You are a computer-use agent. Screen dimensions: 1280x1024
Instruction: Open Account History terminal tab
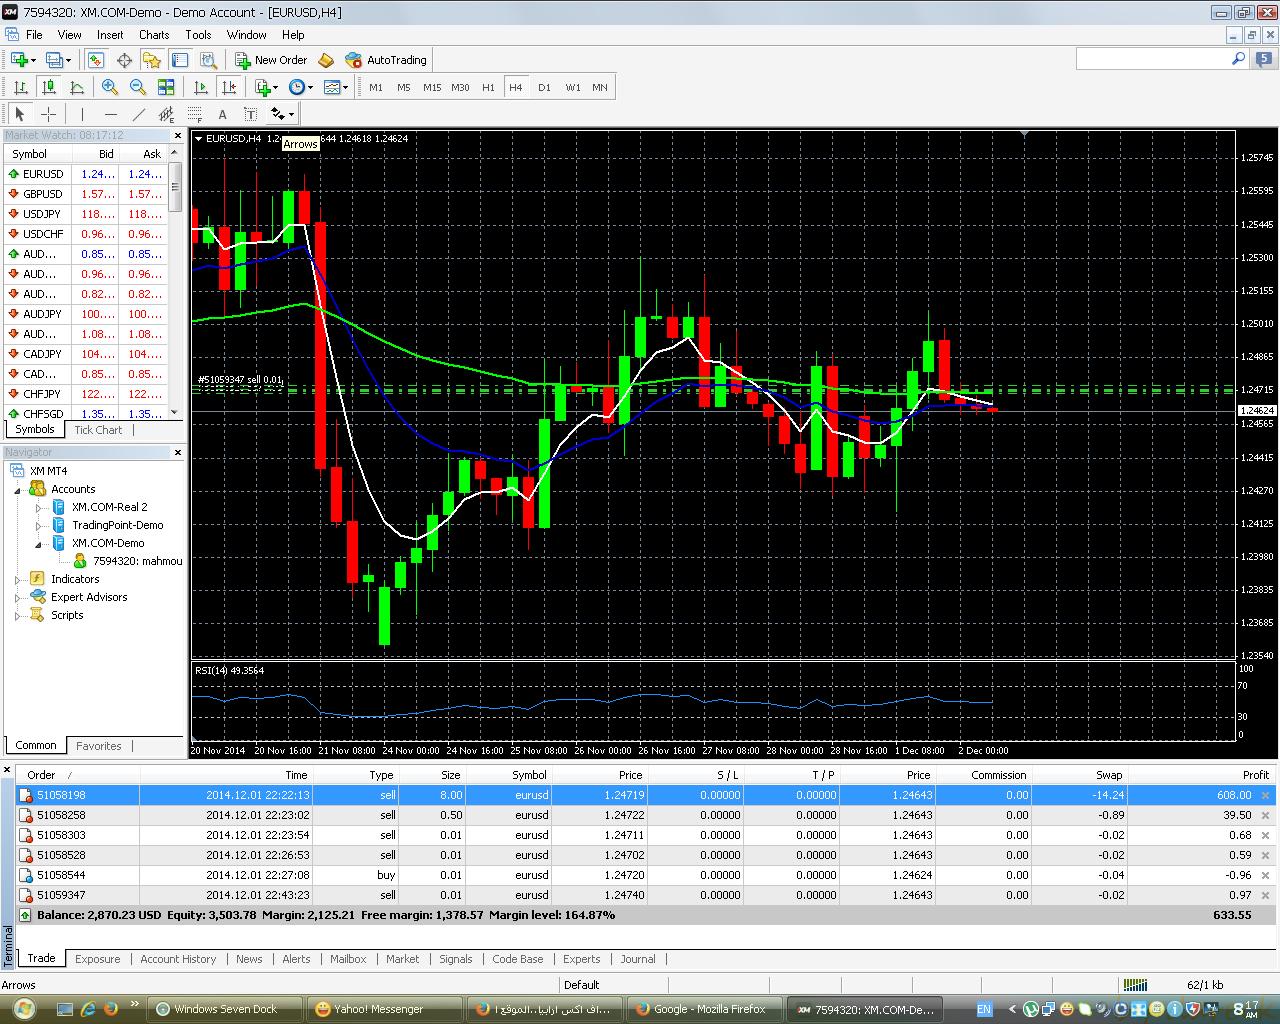(178, 959)
